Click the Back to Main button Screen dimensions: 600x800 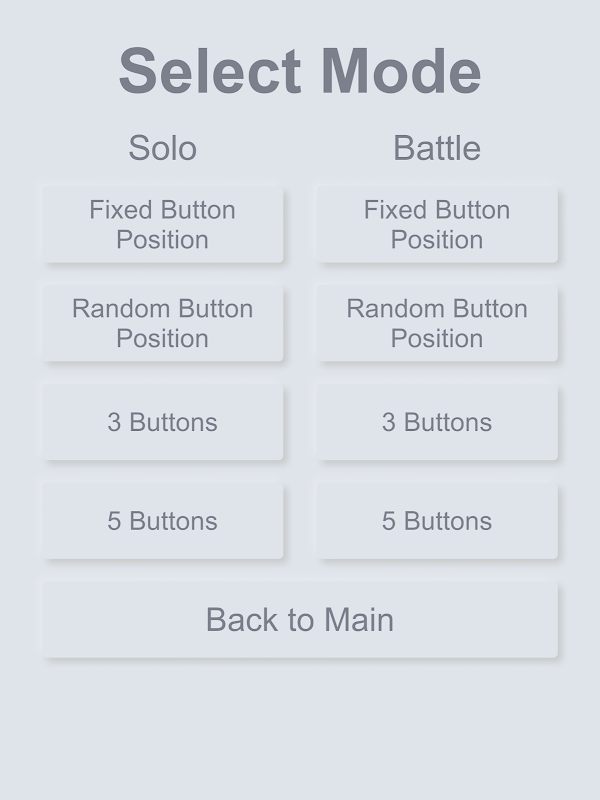(300, 620)
